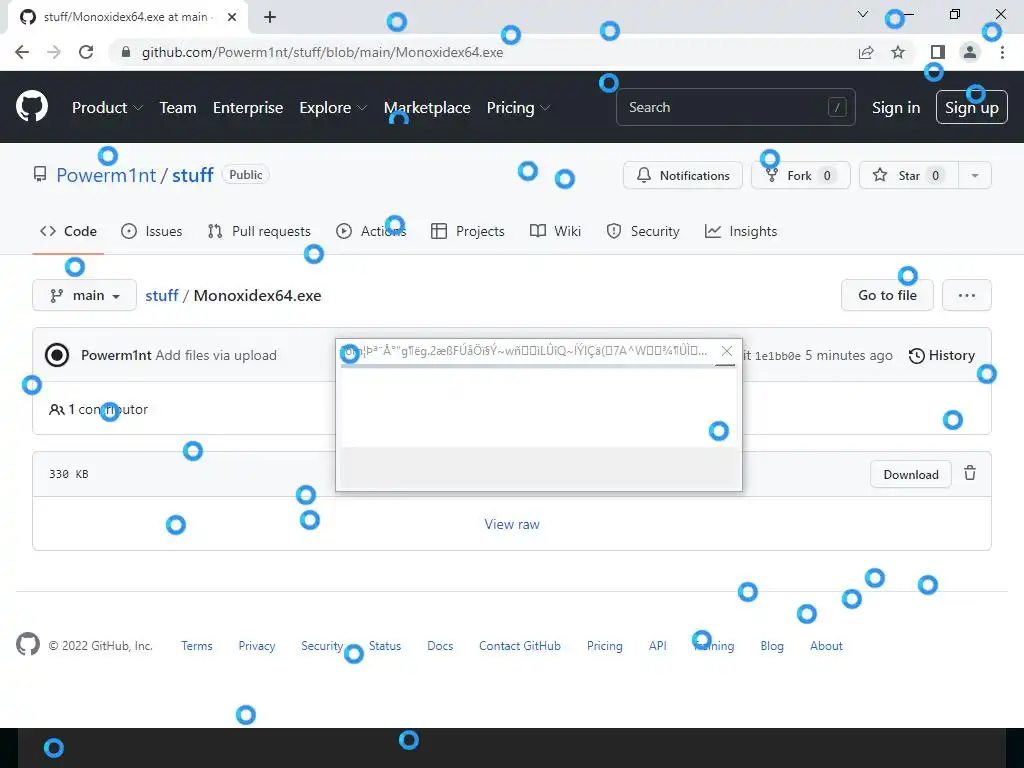The image size is (1024, 768).
Task: Star the repository
Action: click(x=909, y=175)
